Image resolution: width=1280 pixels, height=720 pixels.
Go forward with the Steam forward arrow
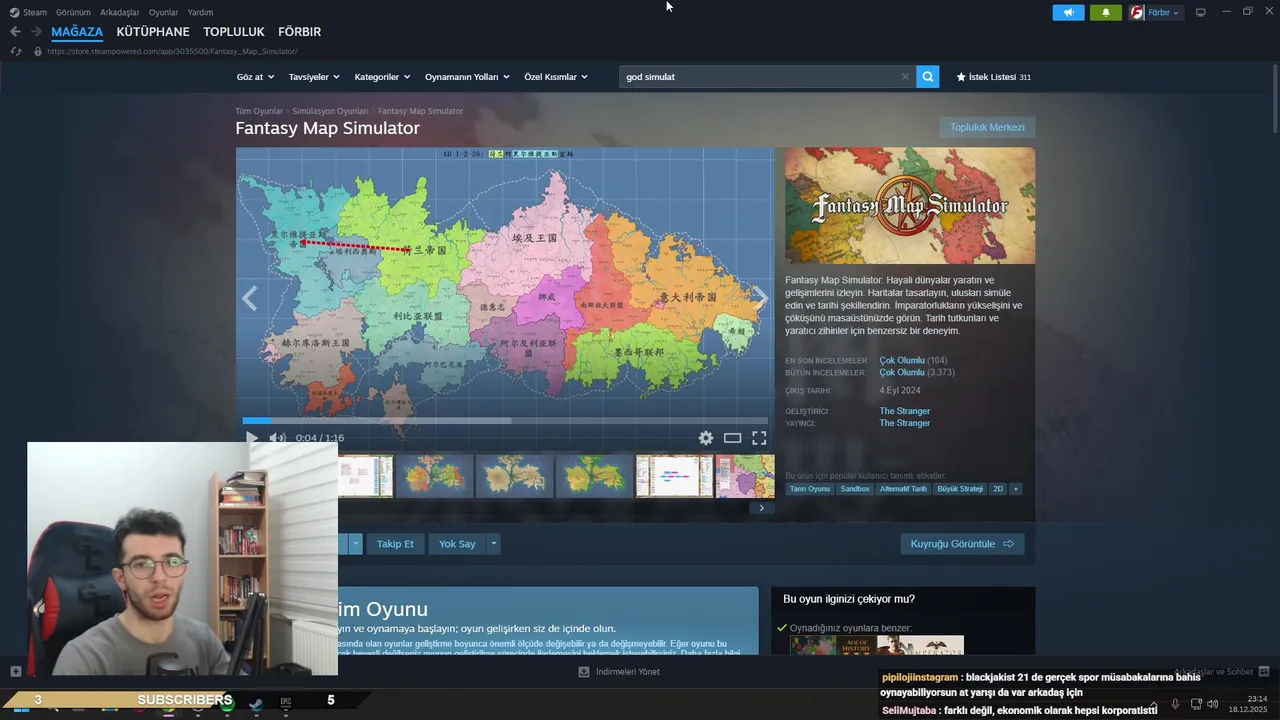coord(36,32)
